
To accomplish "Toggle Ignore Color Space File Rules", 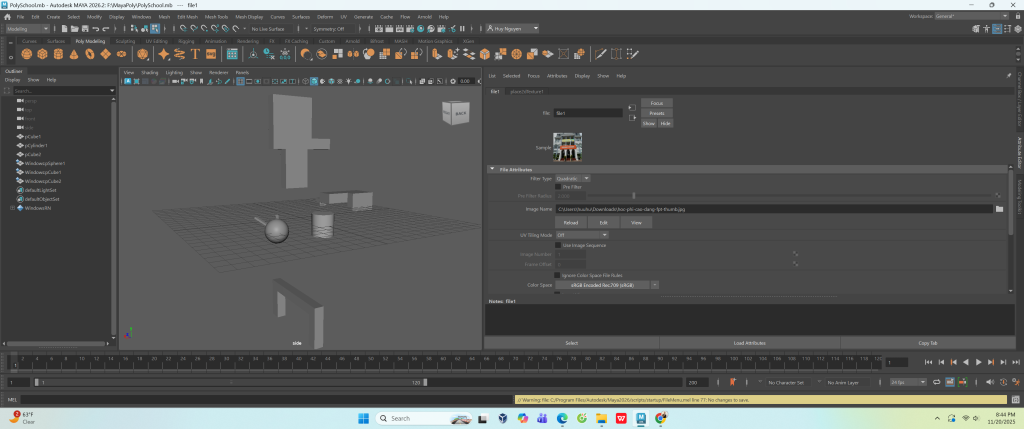I will 558,274.
